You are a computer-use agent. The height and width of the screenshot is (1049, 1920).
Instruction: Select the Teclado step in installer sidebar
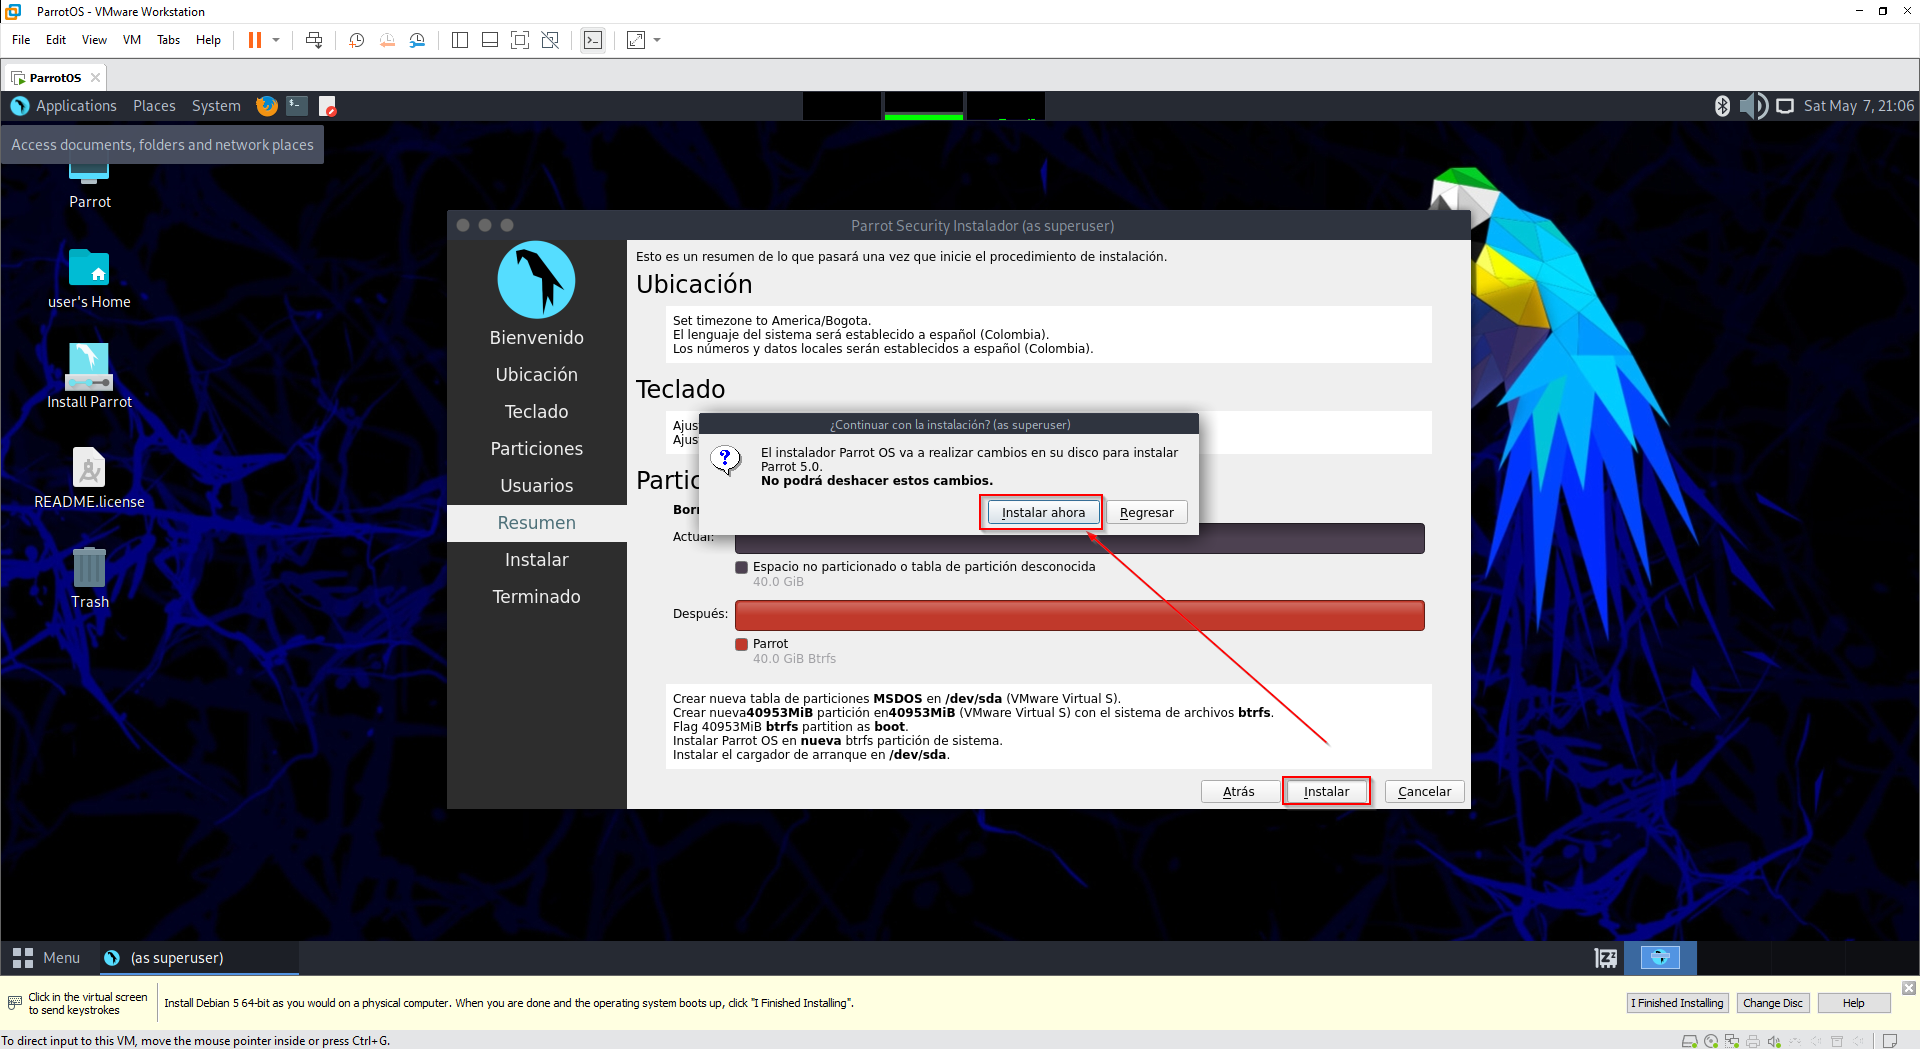tap(537, 412)
